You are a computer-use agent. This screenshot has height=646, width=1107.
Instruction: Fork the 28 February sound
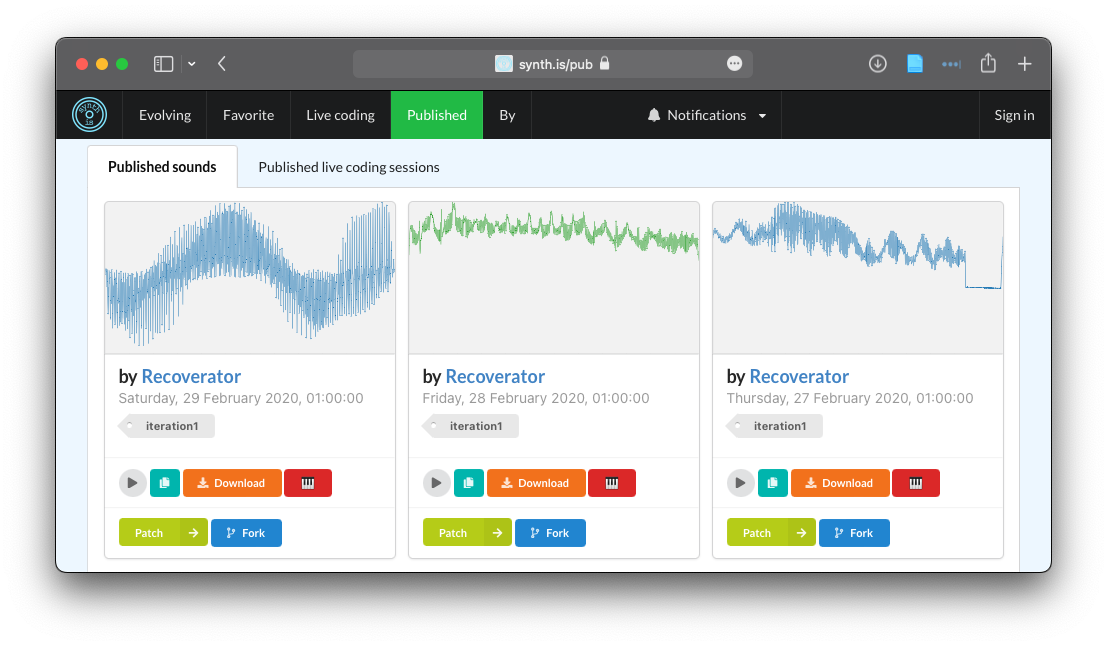(551, 533)
